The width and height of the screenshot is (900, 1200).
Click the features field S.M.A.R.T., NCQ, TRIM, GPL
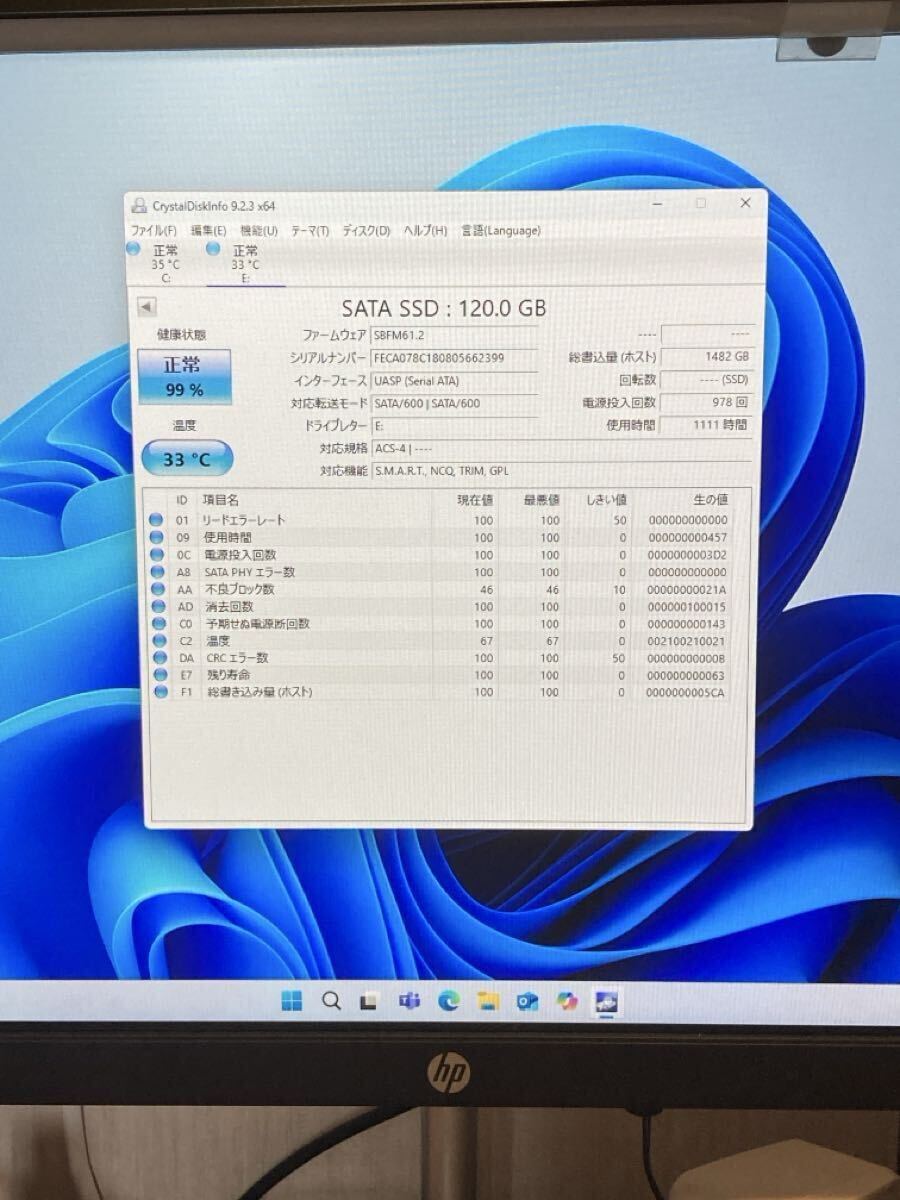(562, 471)
